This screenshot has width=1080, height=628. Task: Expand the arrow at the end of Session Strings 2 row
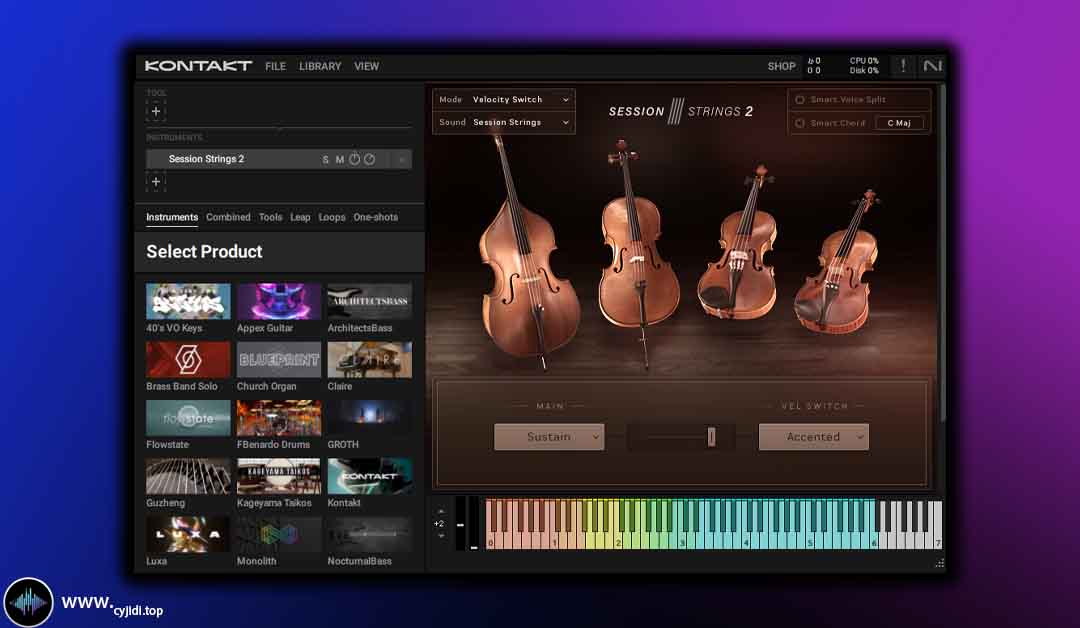click(x=402, y=160)
